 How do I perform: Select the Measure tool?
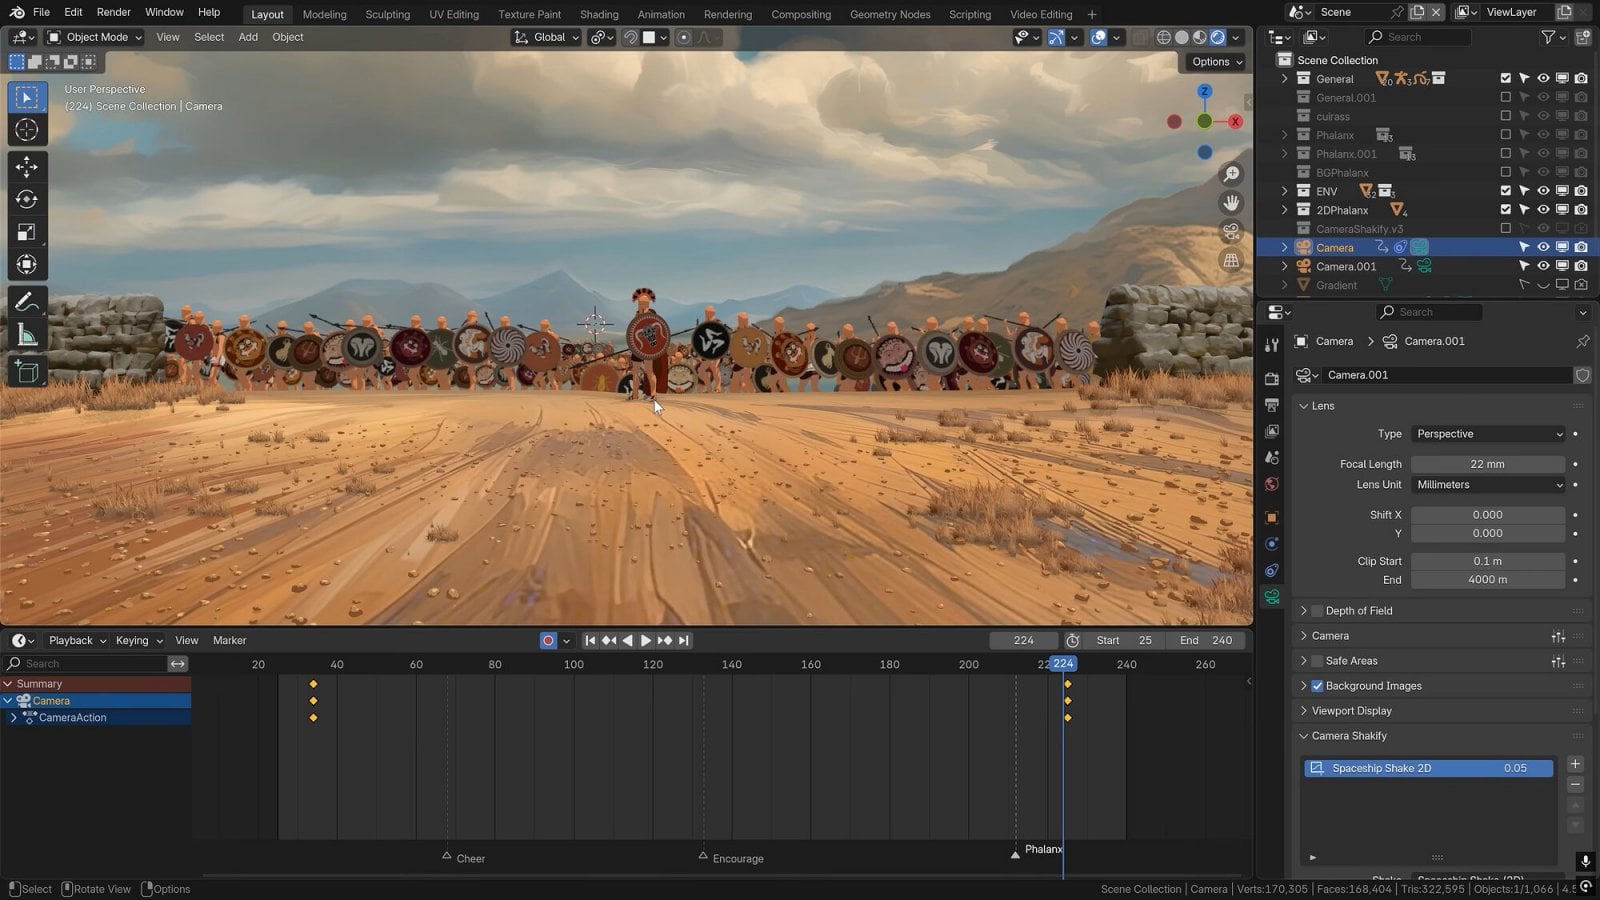pyautogui.click(x=27, y=336)
